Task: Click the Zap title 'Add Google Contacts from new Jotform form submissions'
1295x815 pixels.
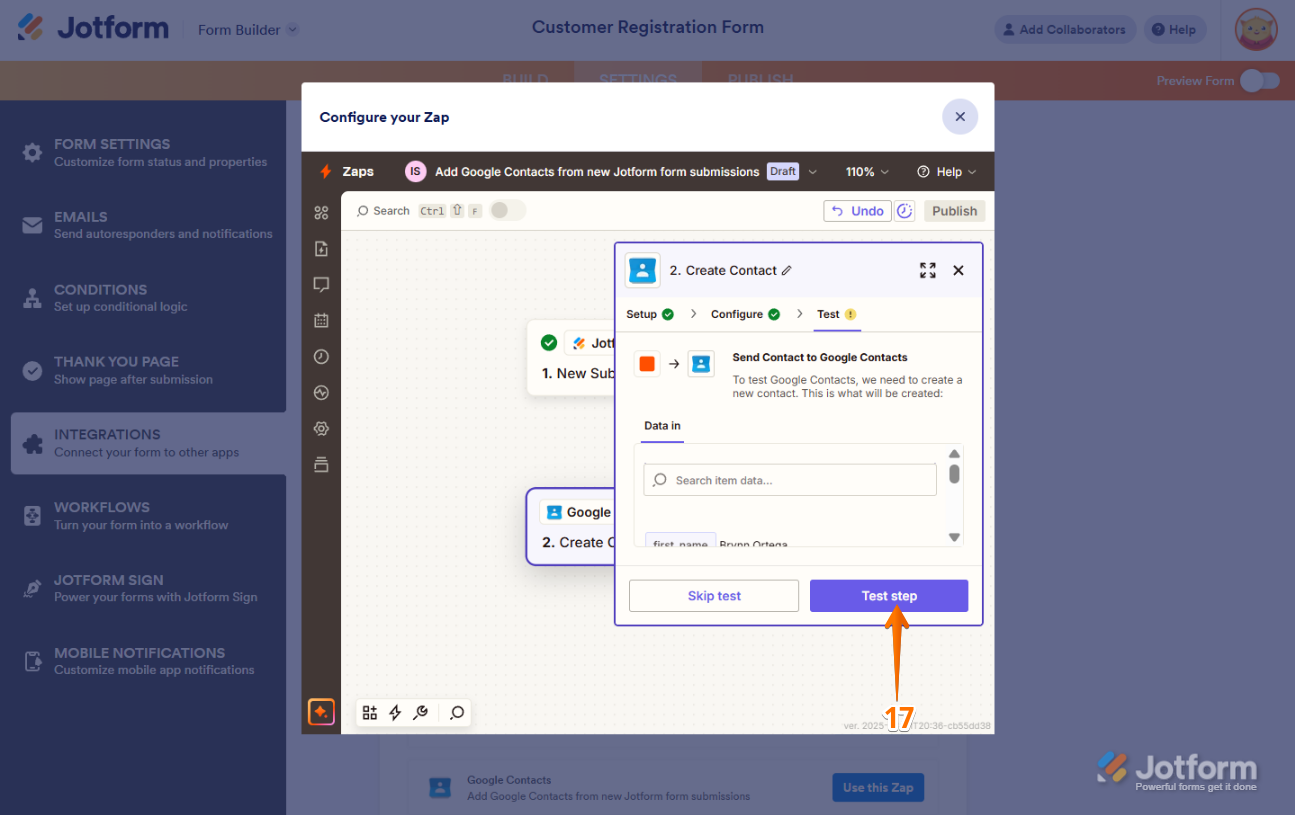Action: click(597, 172)
